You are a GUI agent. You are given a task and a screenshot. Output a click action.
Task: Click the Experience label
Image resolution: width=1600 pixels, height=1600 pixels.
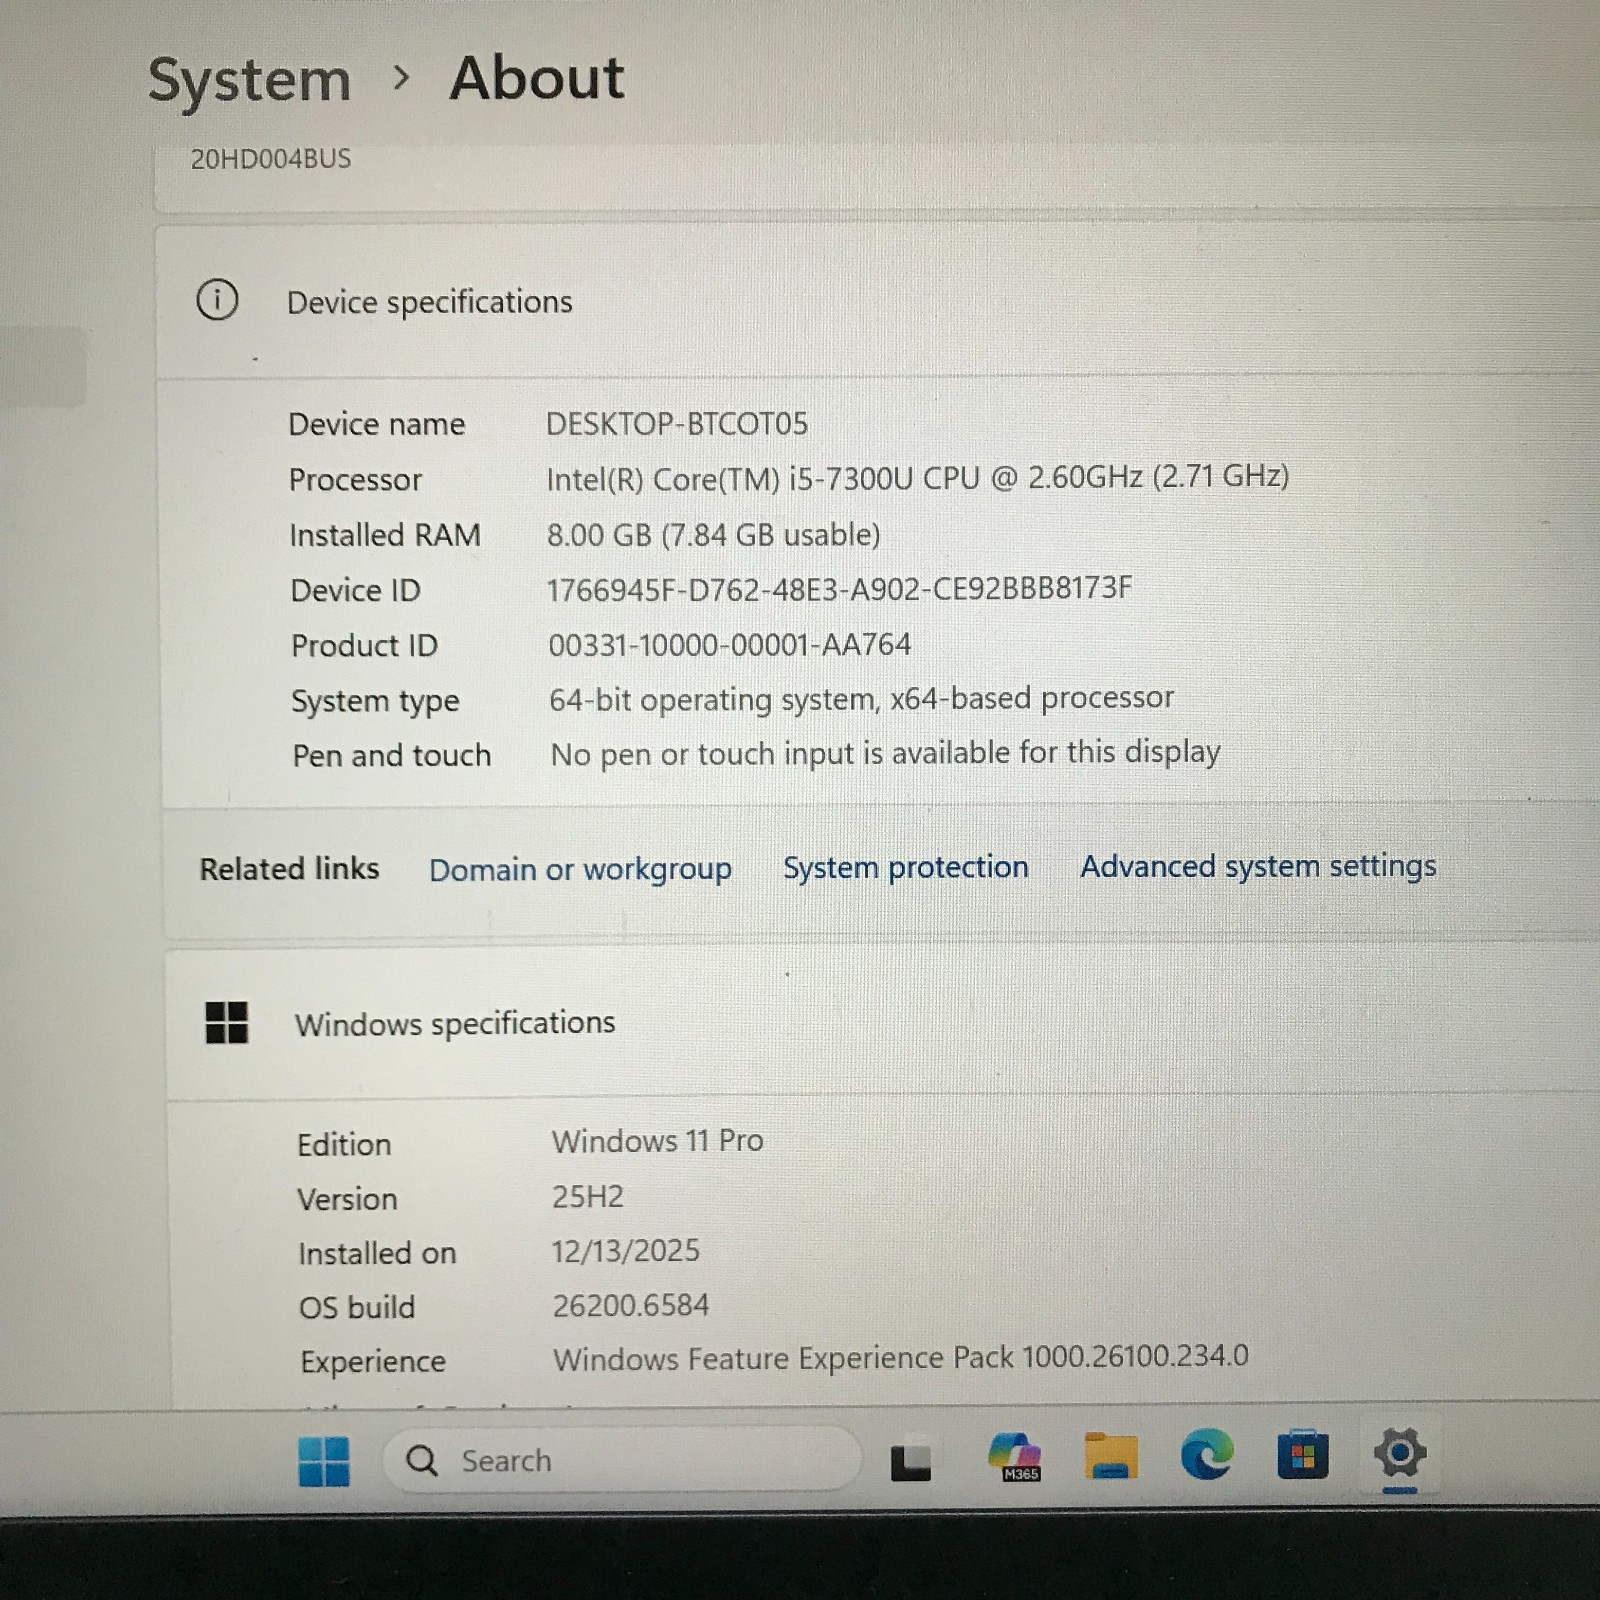click(373, 1362)
